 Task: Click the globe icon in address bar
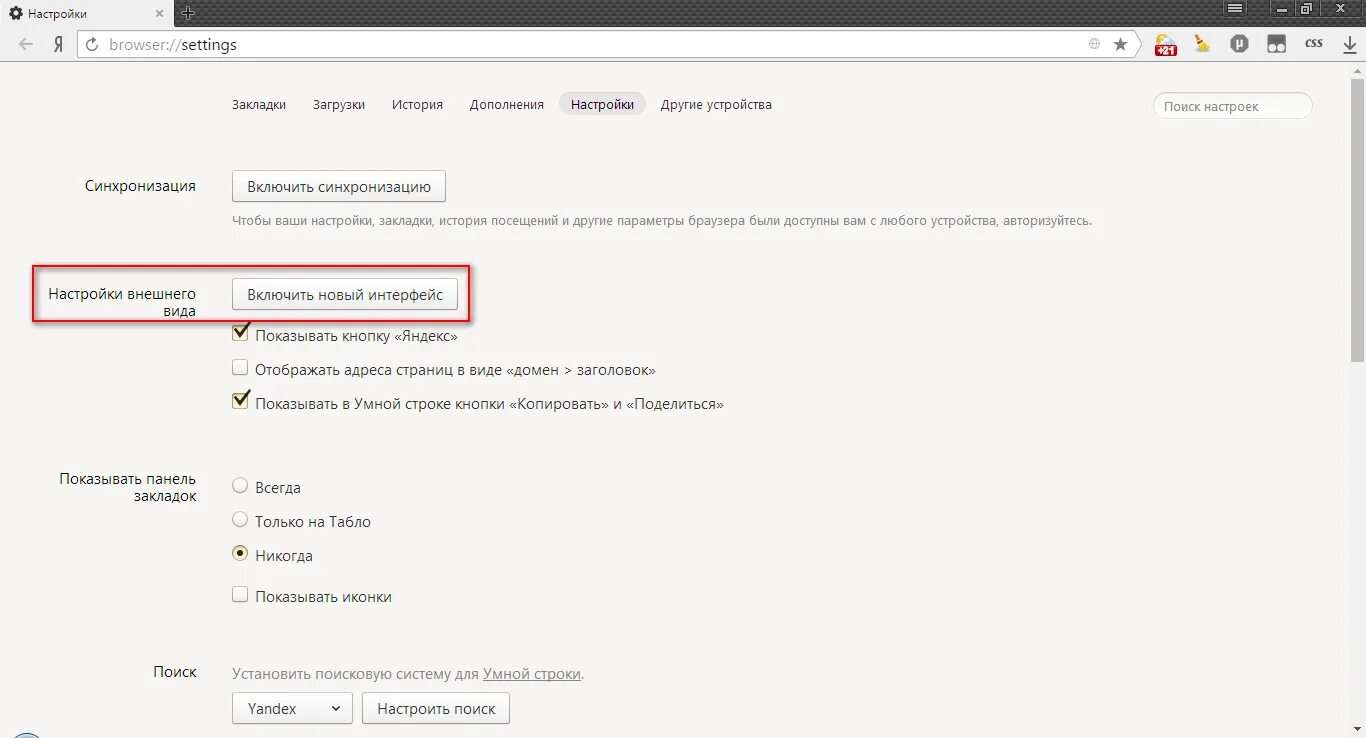1095,44
